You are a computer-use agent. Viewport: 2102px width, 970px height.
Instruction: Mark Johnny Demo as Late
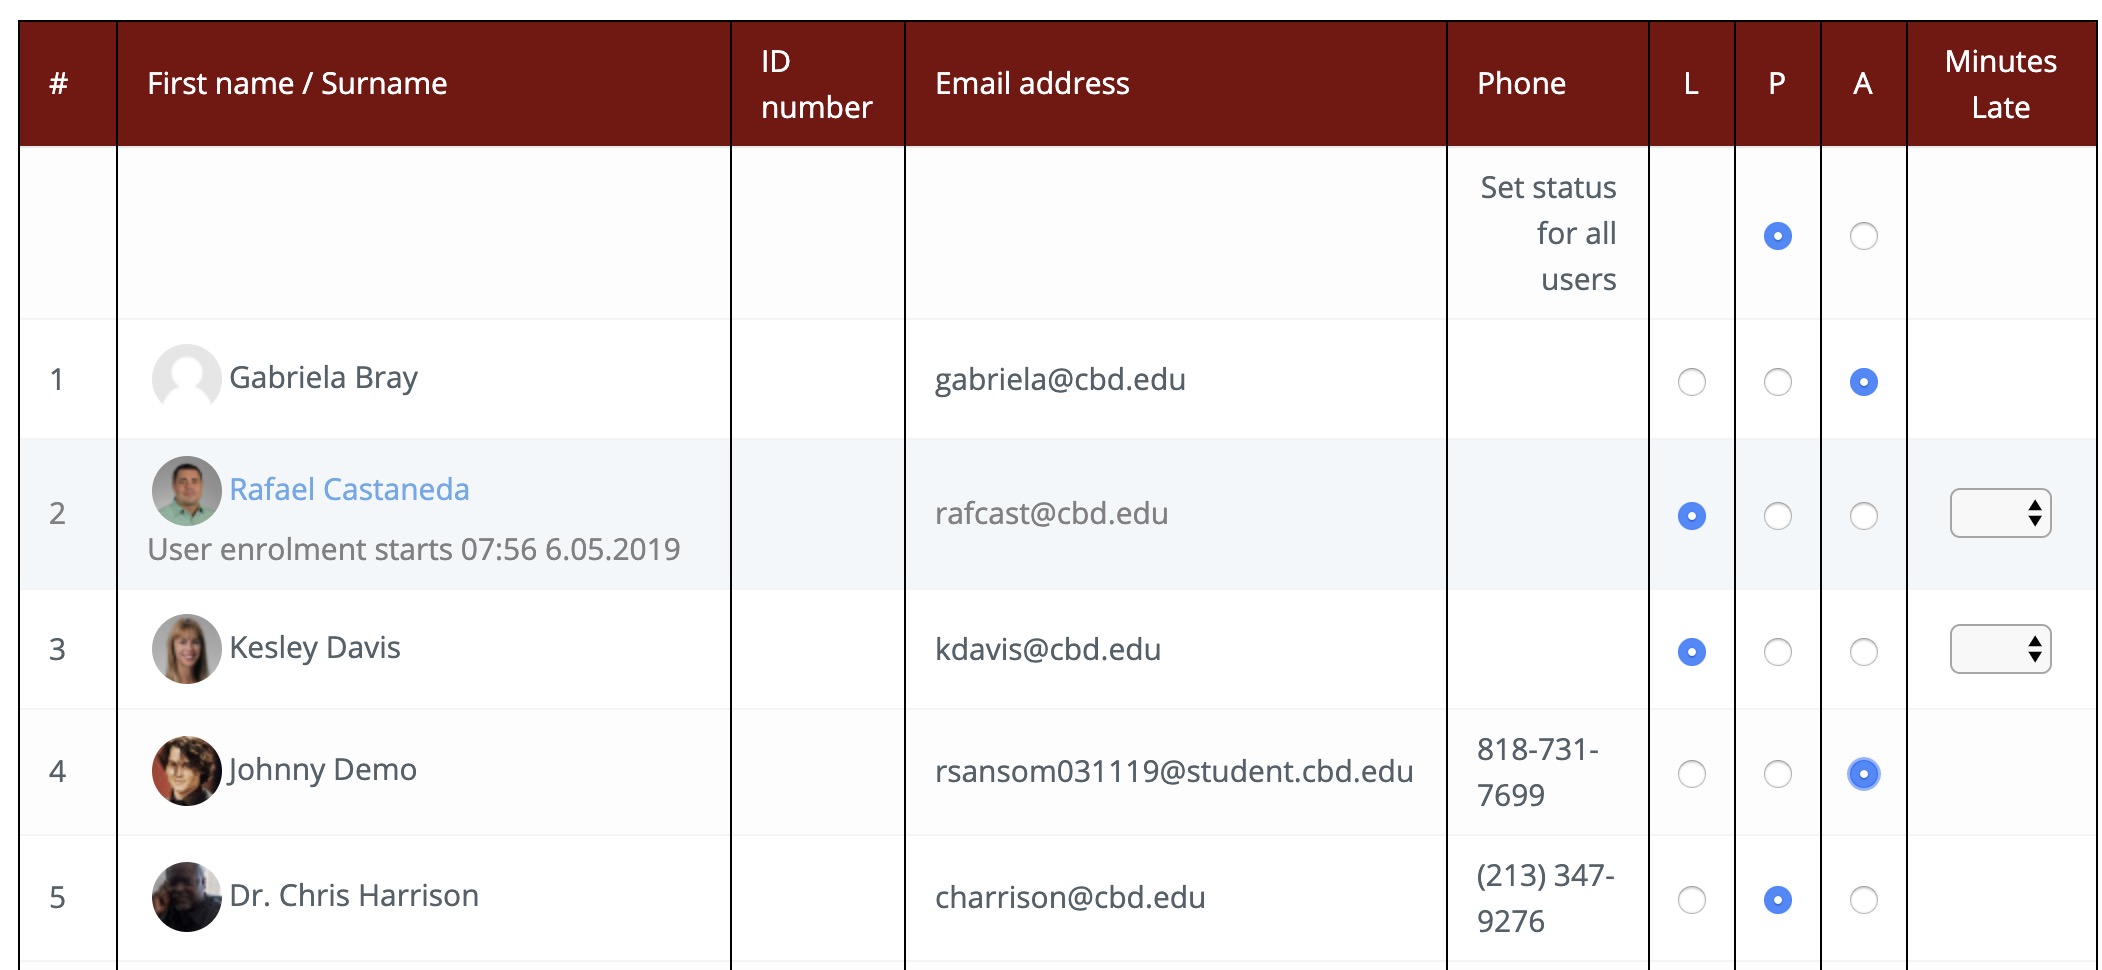(1690, 774)
